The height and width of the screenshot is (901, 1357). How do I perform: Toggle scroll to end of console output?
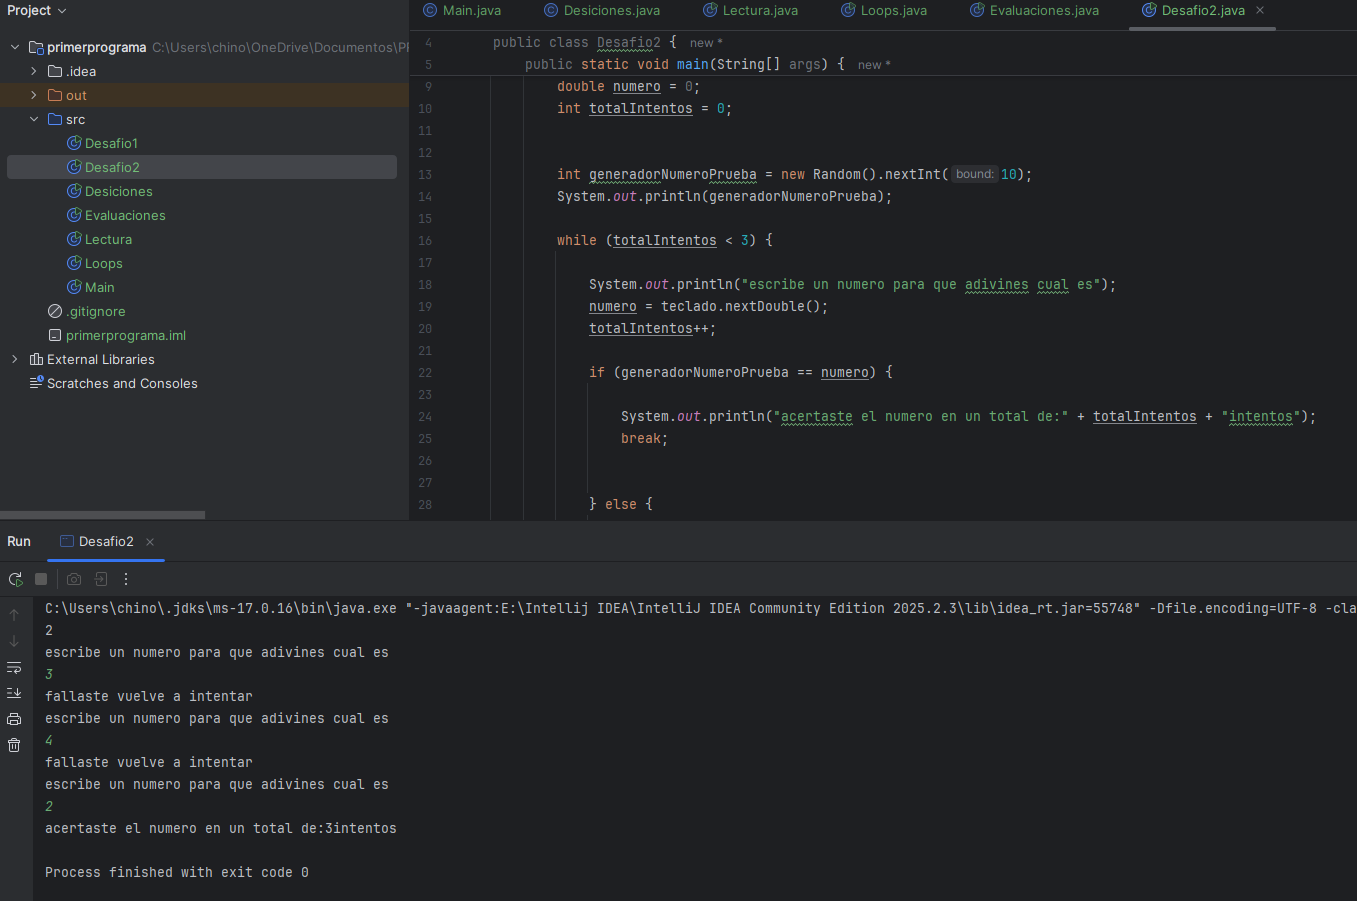click(14, 693)
